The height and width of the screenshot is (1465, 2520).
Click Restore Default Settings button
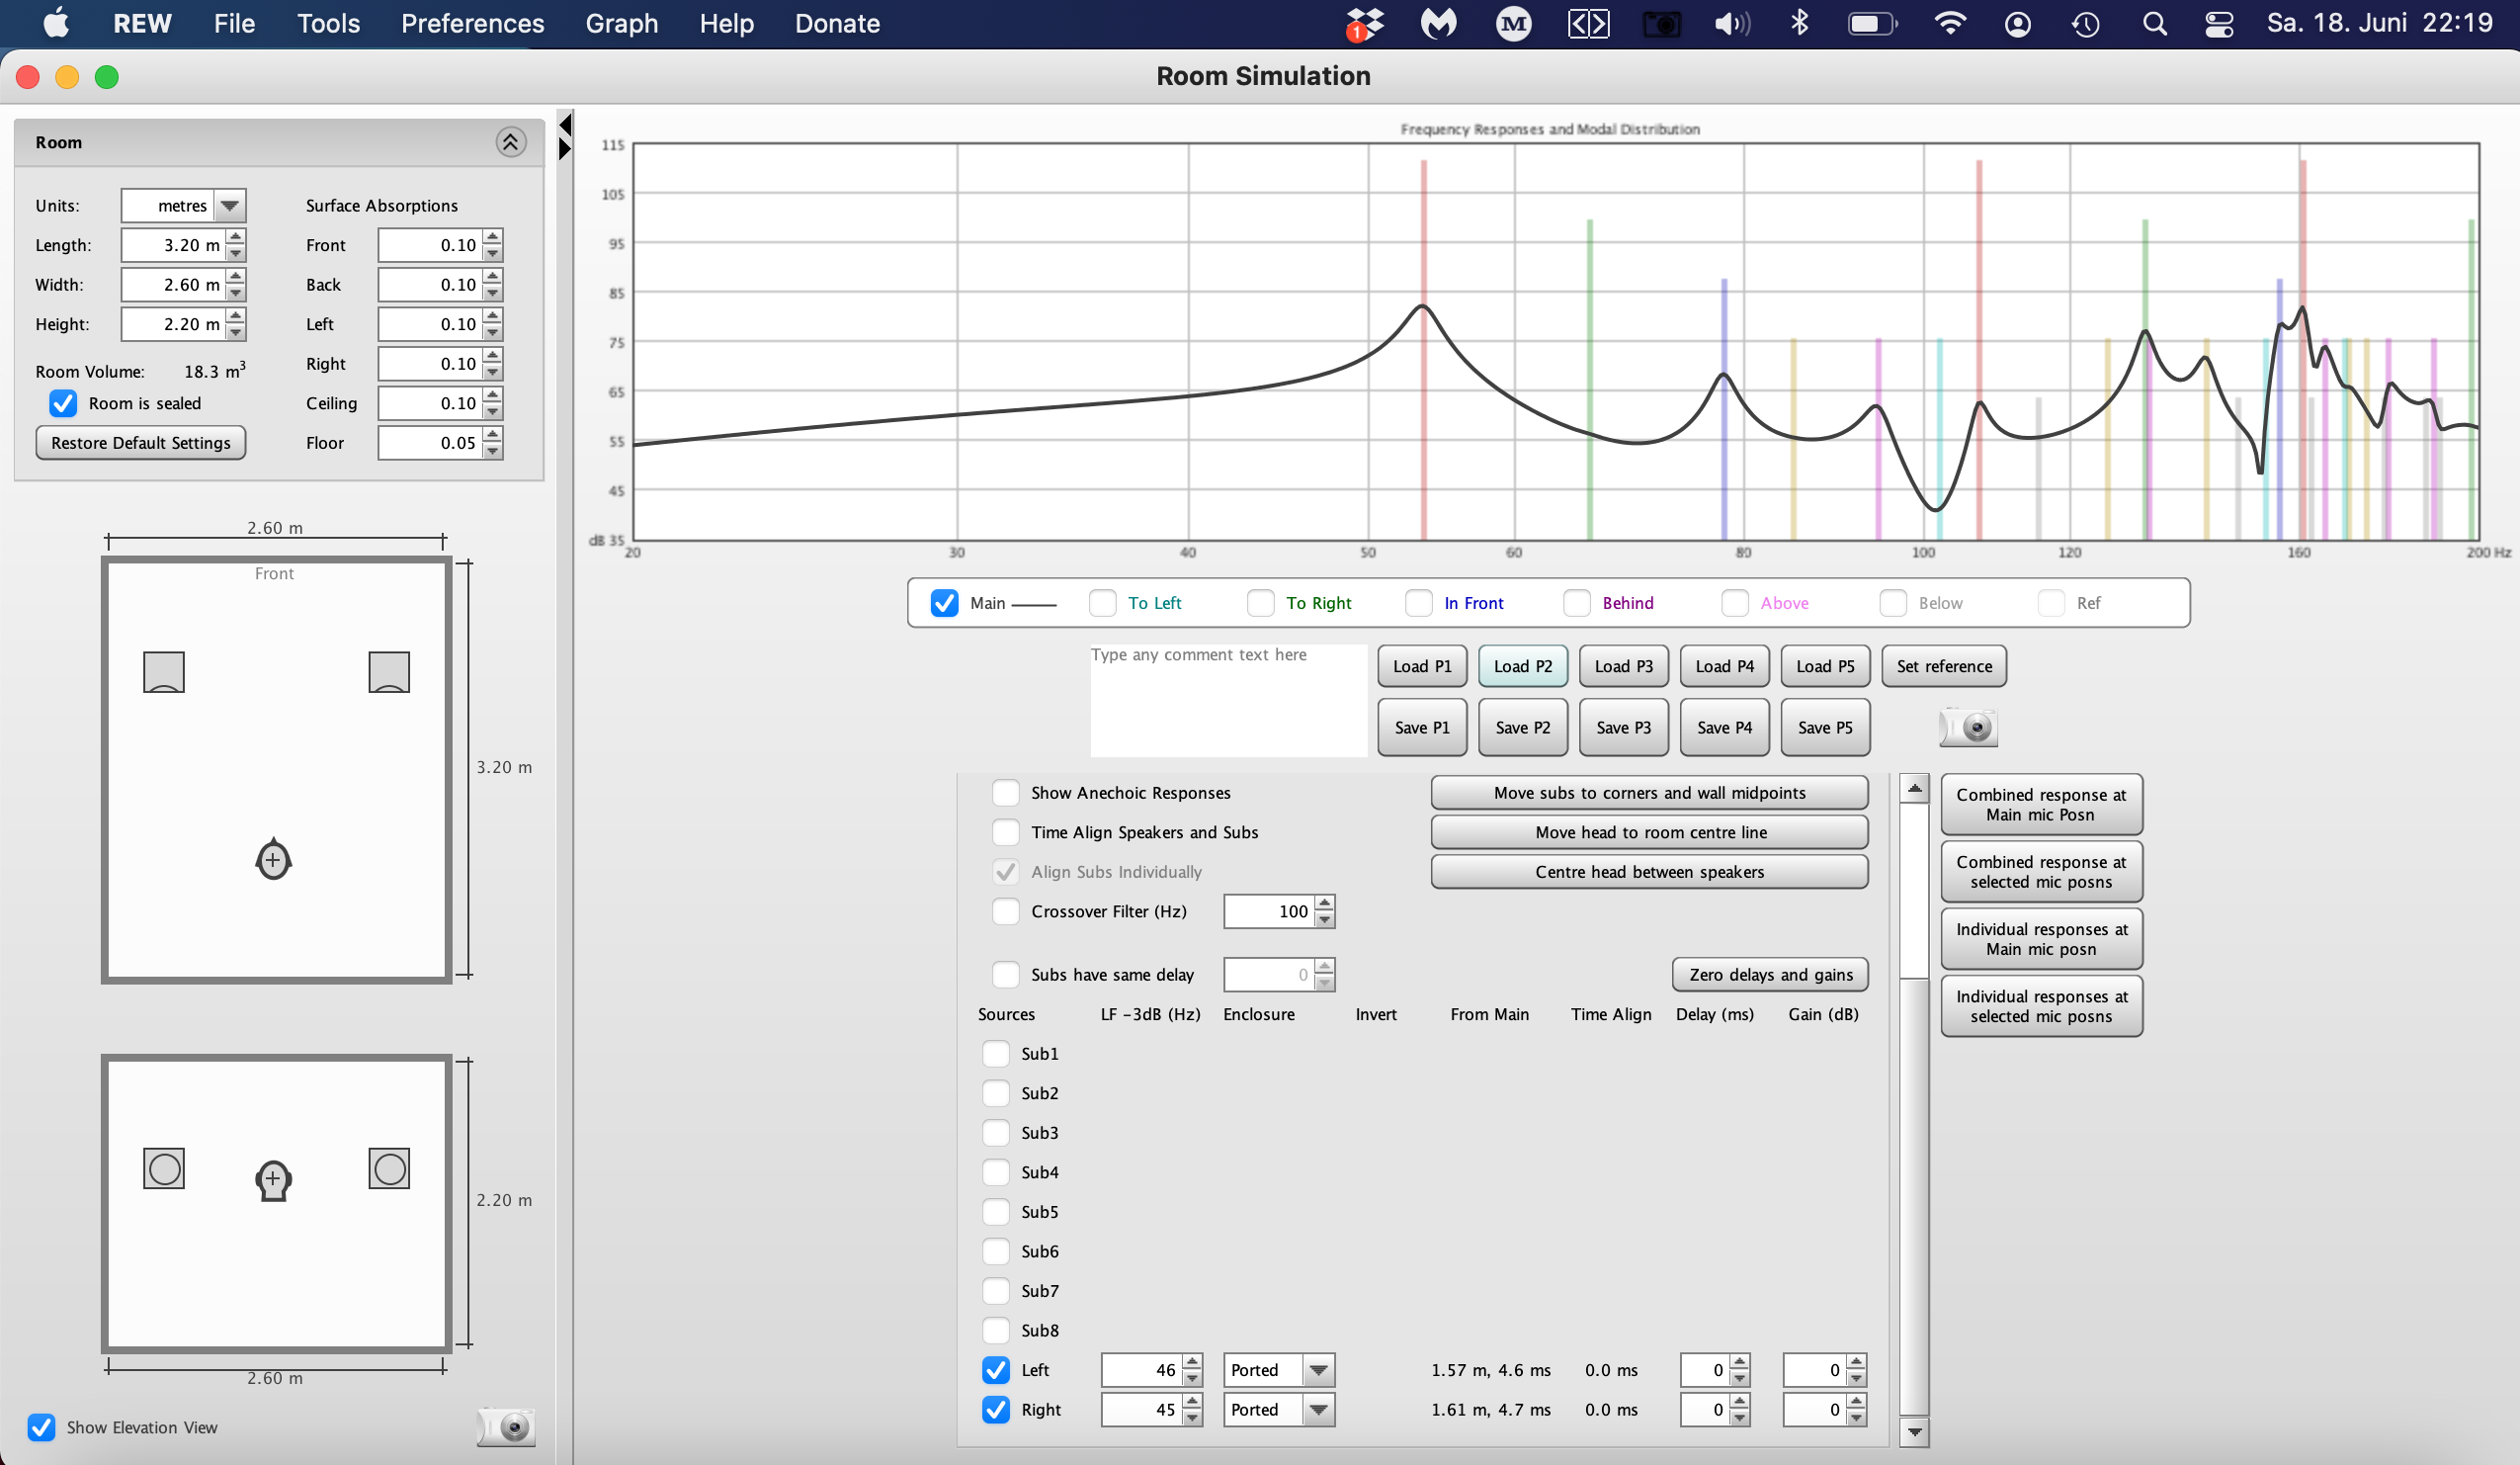(x=140, y=442)
